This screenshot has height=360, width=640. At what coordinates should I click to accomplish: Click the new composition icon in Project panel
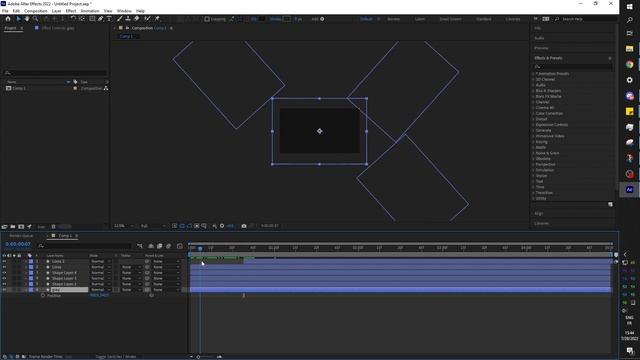point(21,227)
